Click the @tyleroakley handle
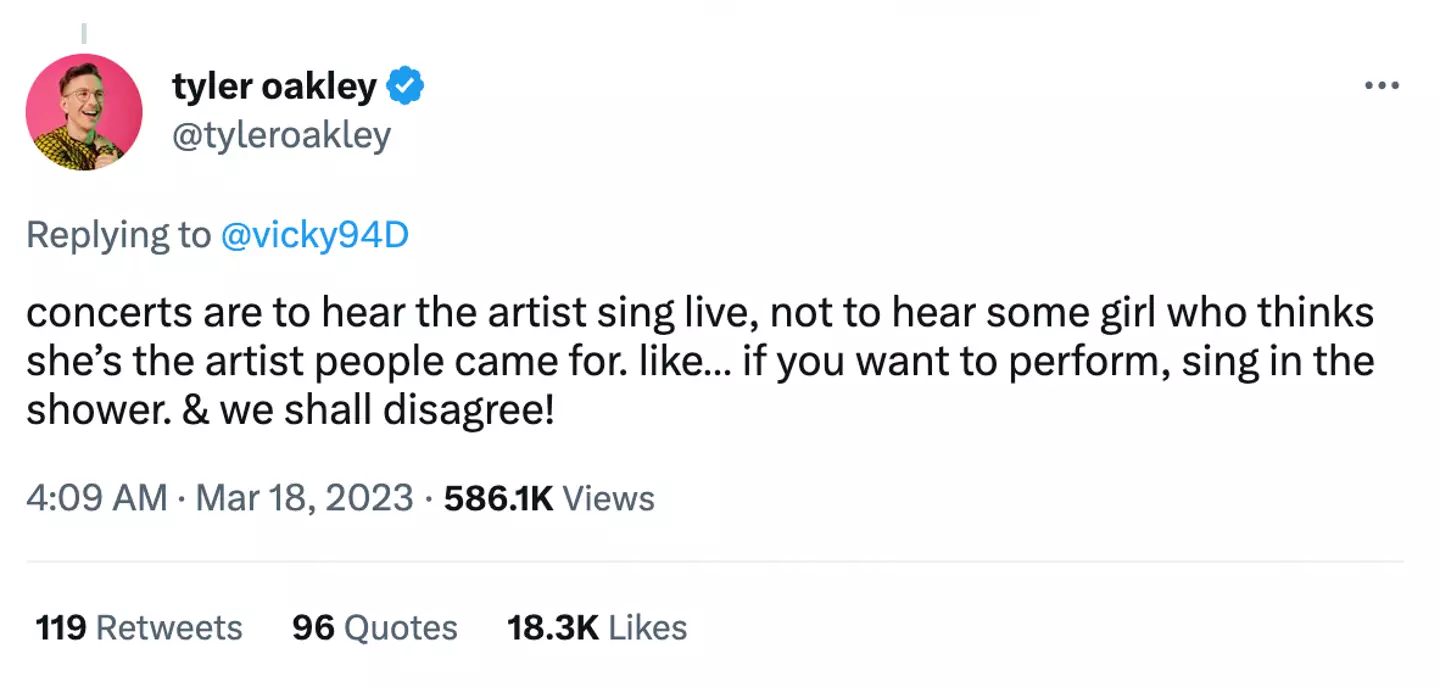The width and height of the screenshot is (1440, 687). (281, 135)
